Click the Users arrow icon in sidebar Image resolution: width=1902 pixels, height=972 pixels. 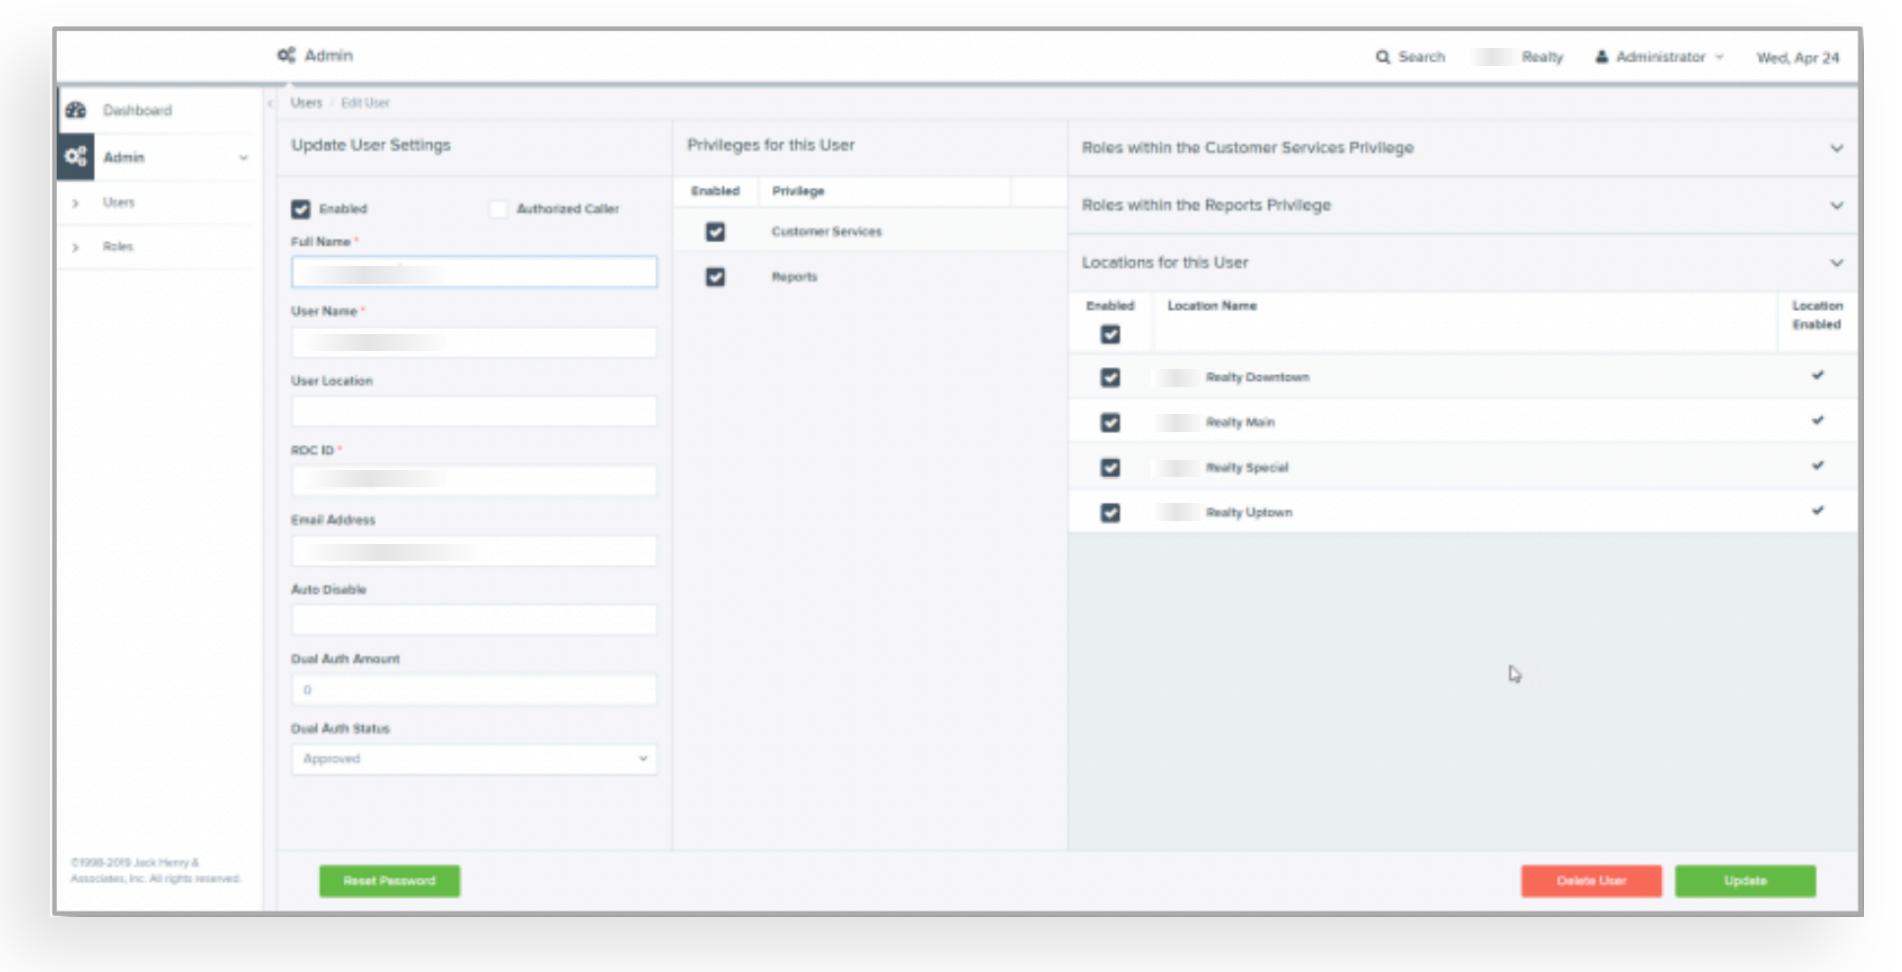click(x=76, y=203)
